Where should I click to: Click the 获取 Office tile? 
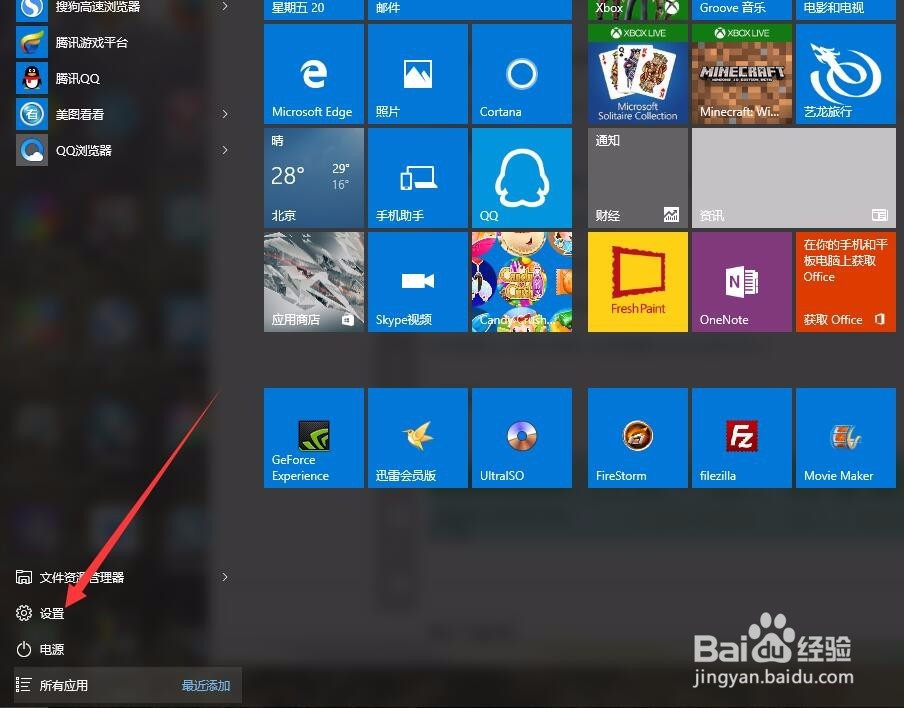(846, 282)
